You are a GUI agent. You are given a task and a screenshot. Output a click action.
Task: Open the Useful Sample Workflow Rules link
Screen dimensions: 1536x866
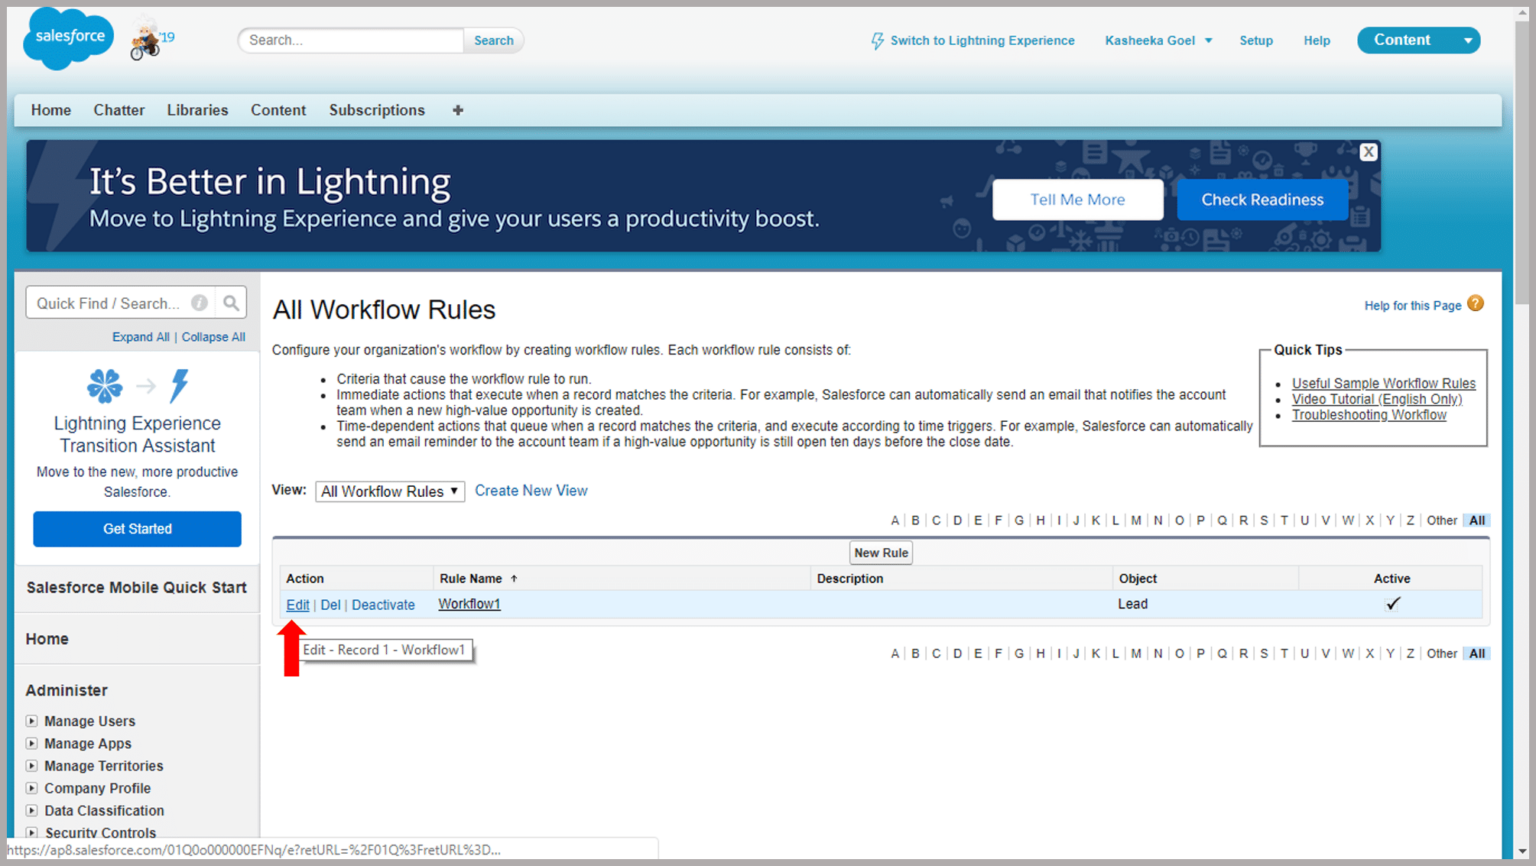click(1383, 383)
